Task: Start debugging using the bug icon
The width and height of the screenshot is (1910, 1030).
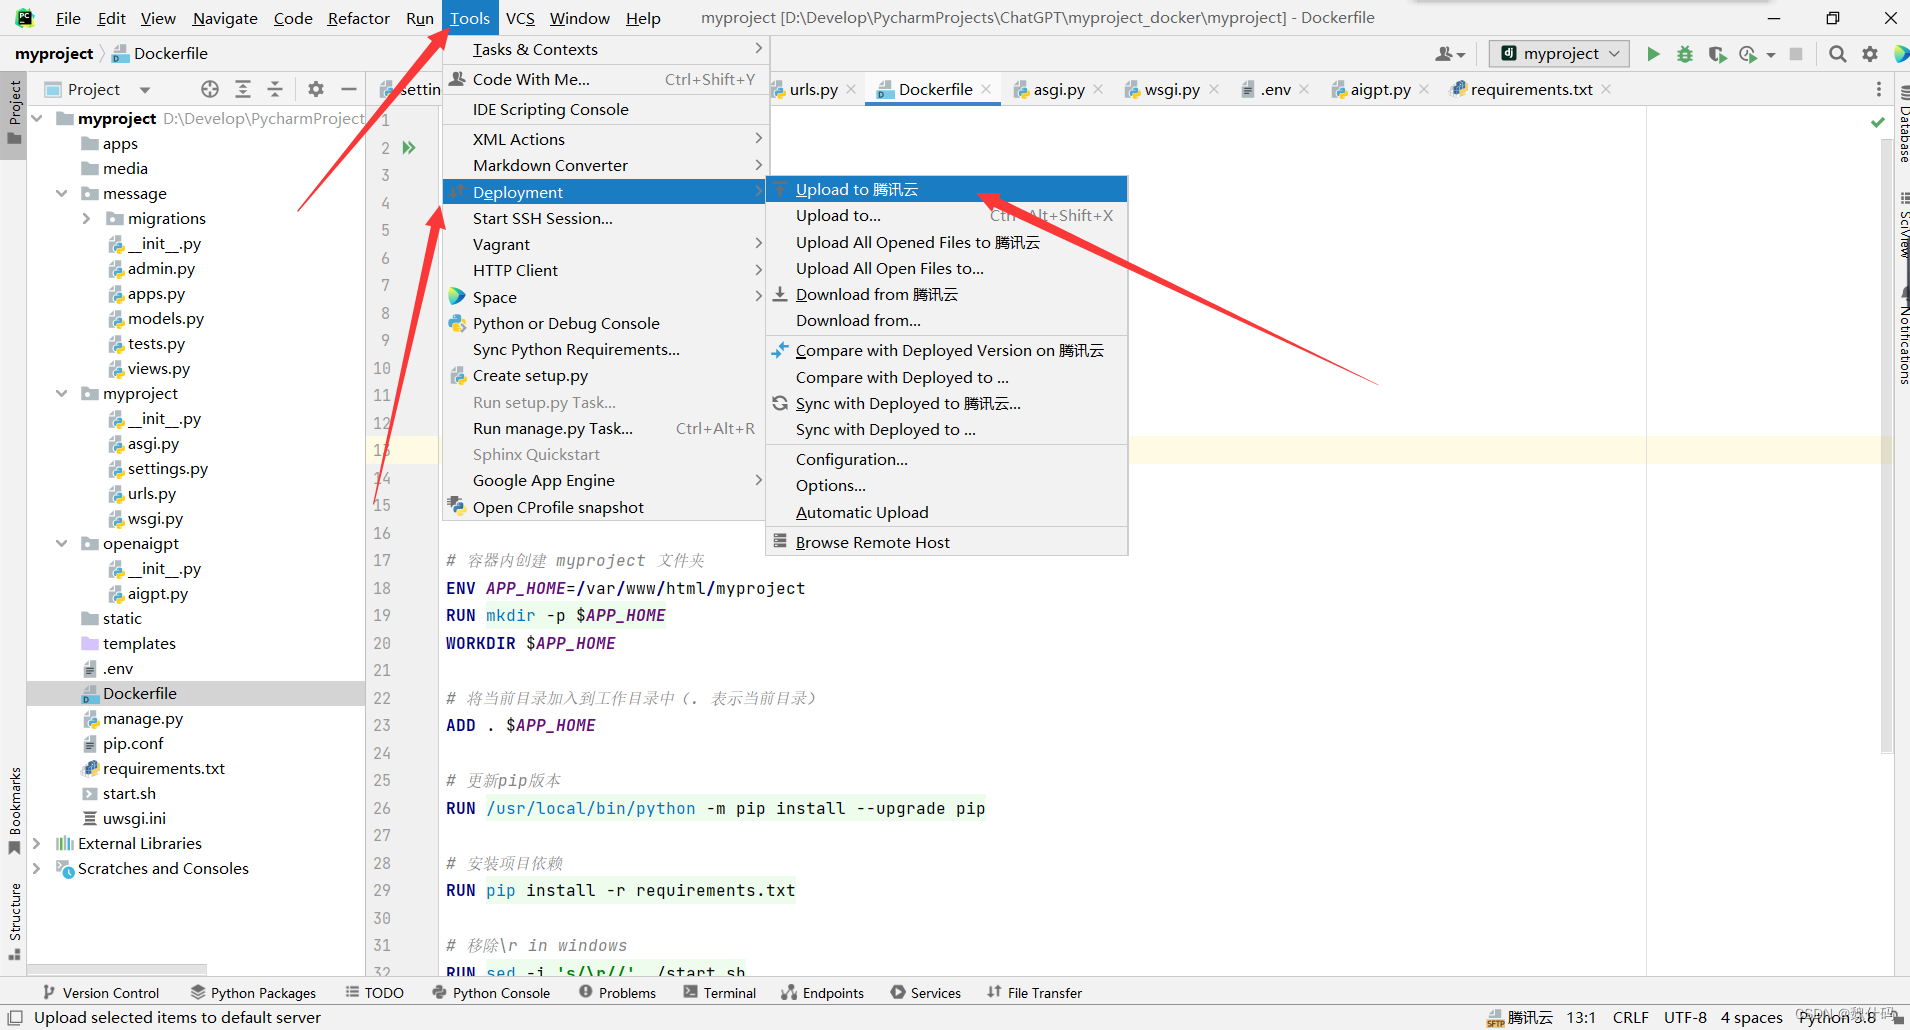Action: (1685, 54)
